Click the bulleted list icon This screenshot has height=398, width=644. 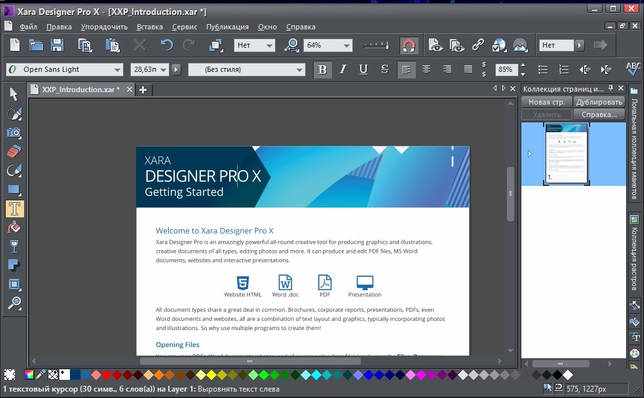(x=543, y=69)
